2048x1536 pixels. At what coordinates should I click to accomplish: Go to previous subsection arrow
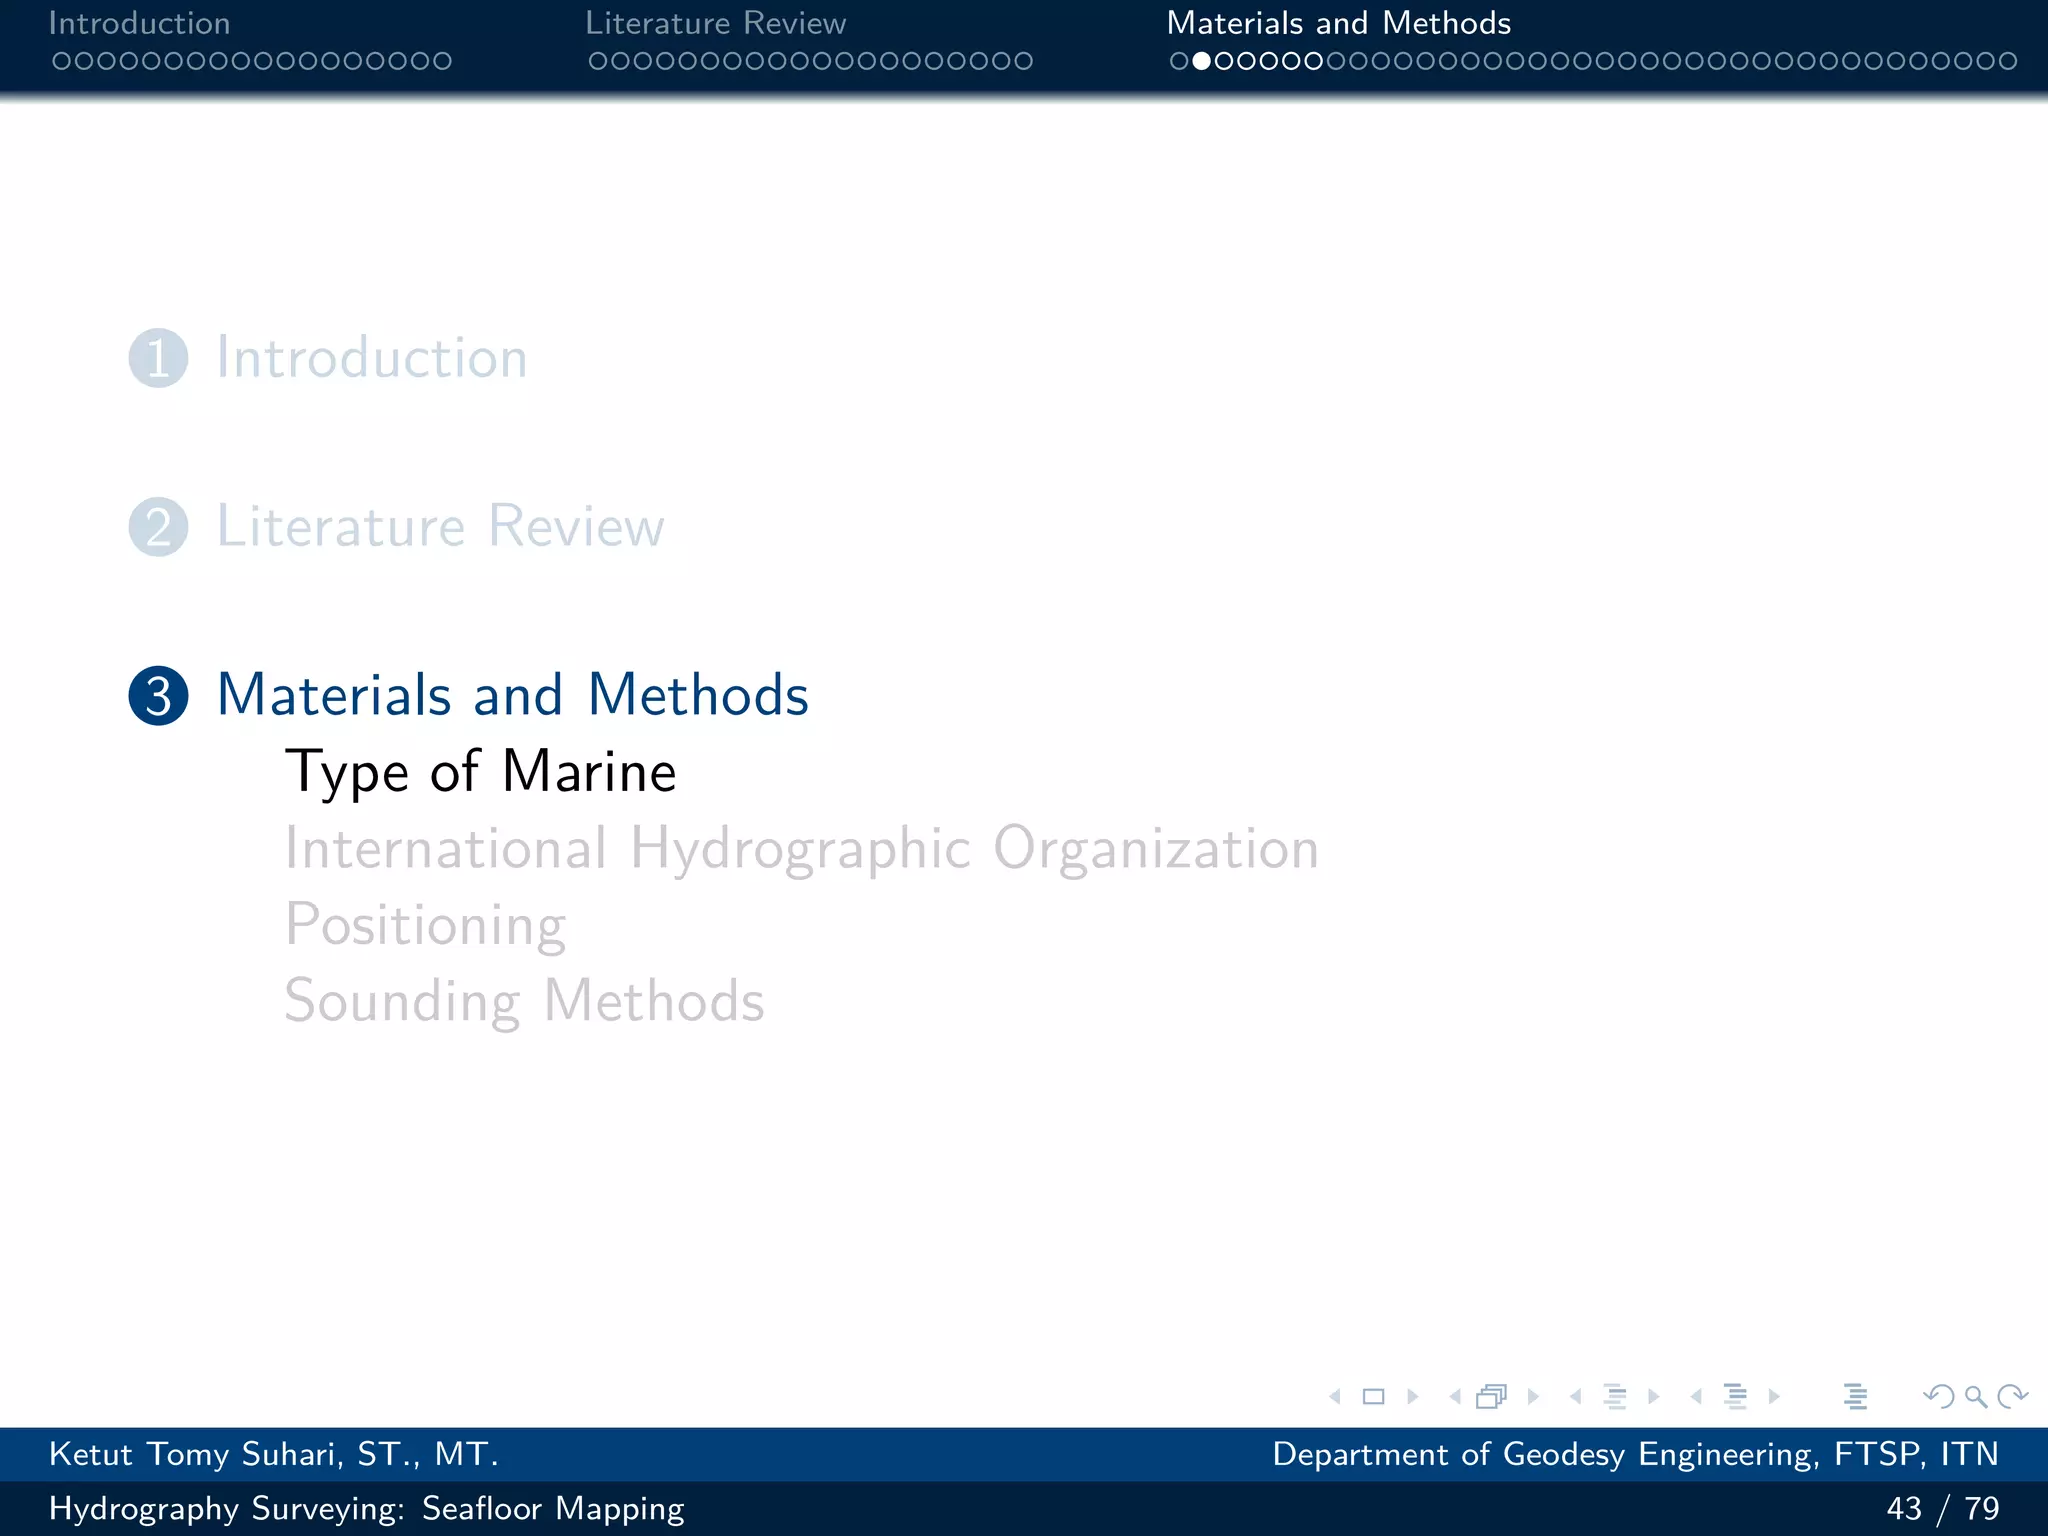pyautogui.click(x=1576, y=1397)
